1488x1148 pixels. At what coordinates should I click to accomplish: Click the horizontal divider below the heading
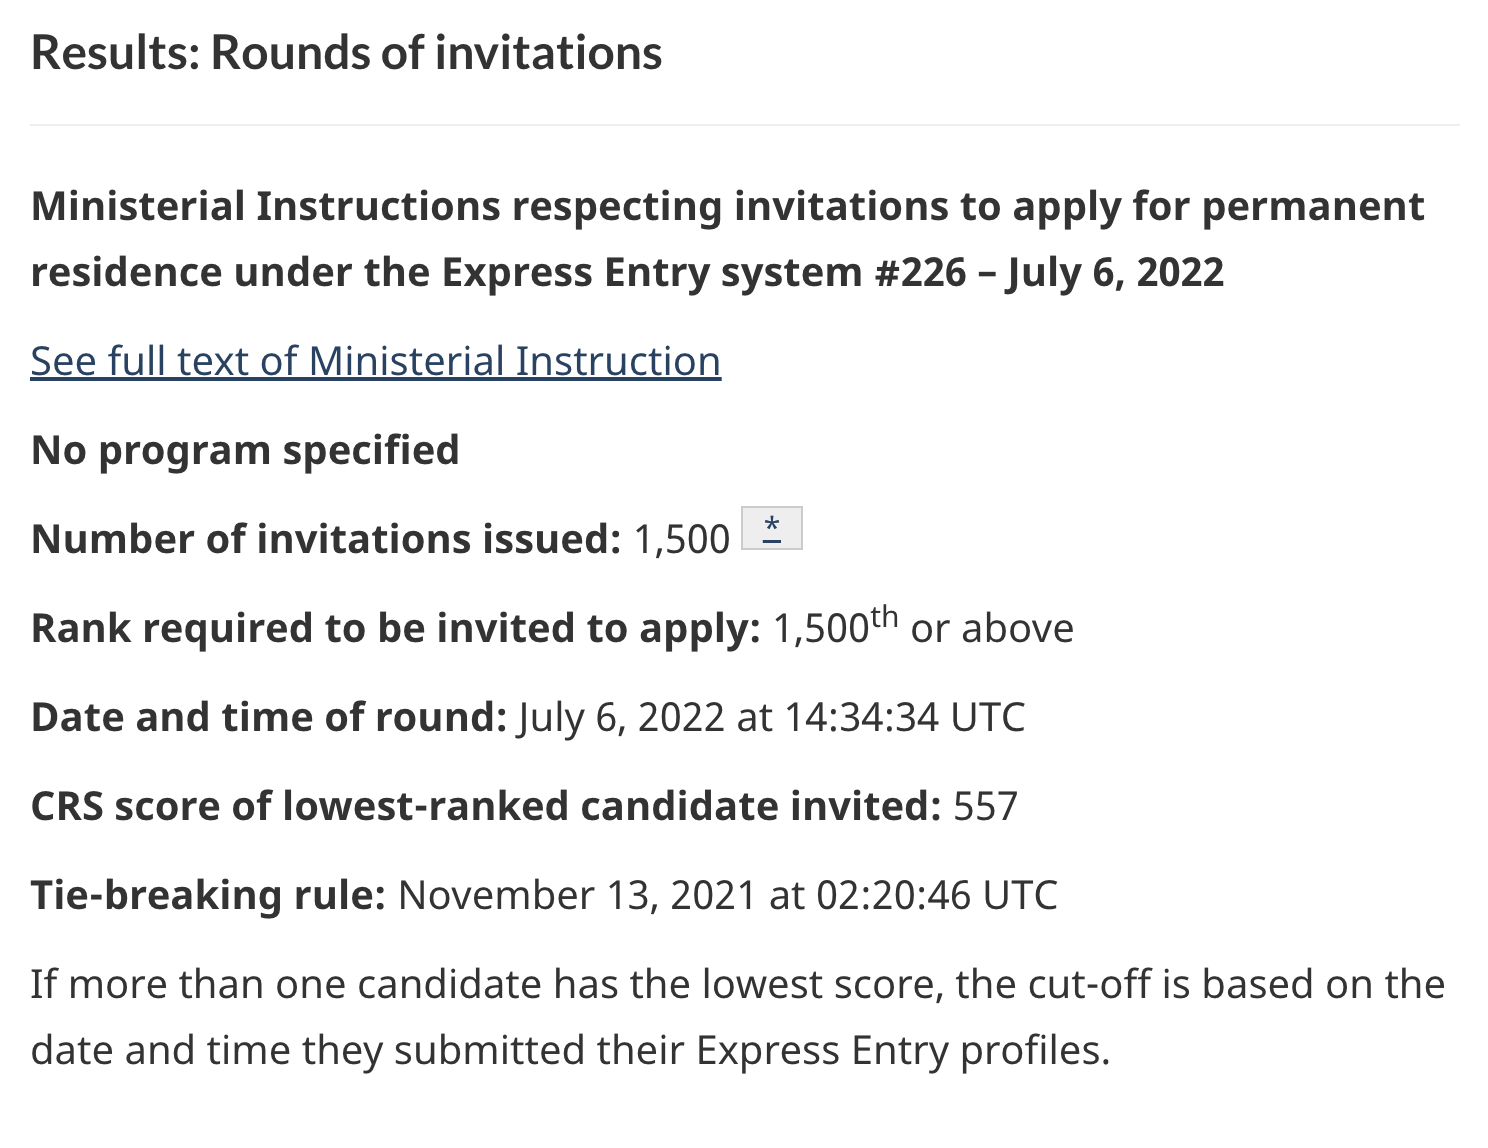pyautogui.click(x=744, y=125)
